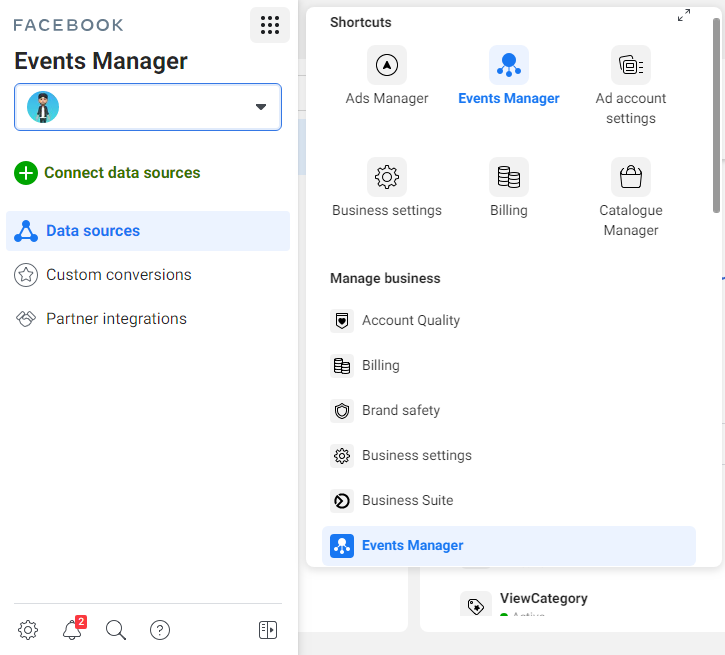
Task: Click Catalogue Manager label
Action: tap(631, 220)
